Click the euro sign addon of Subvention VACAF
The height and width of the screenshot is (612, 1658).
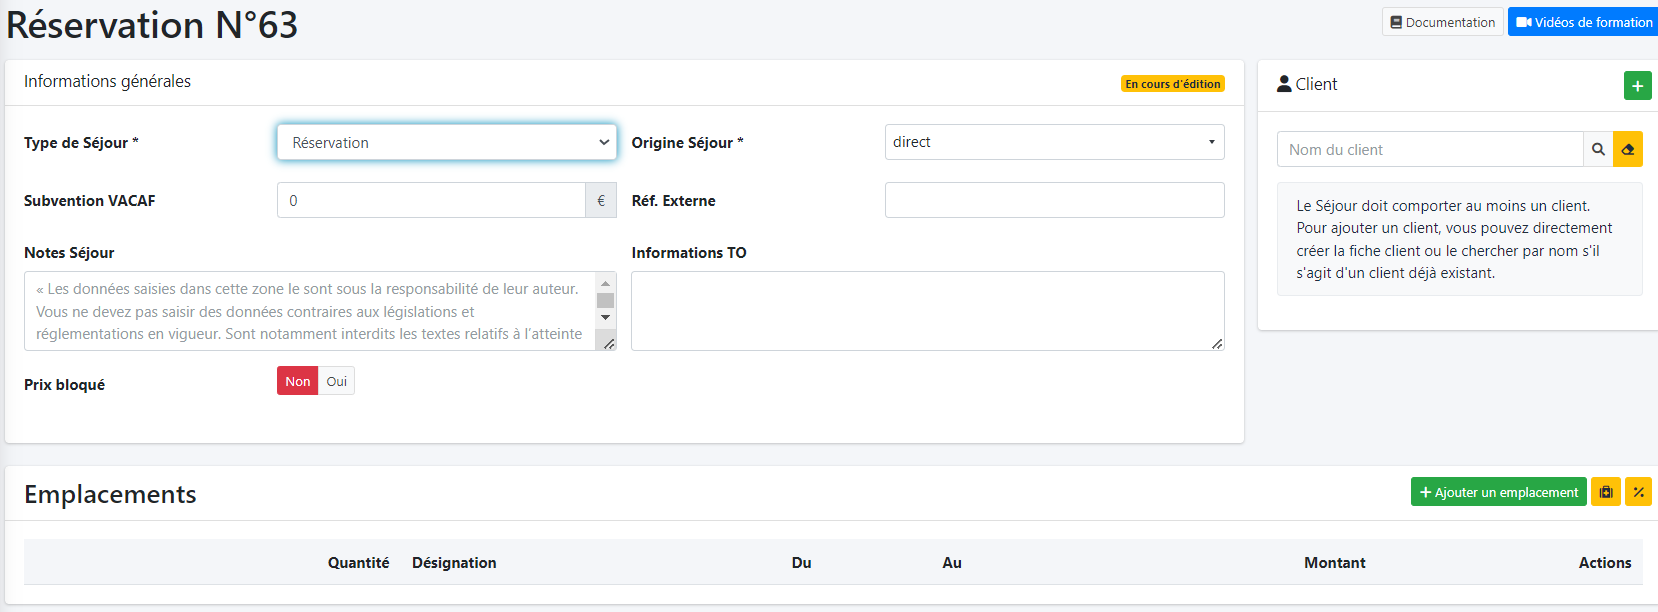[601, 201]
